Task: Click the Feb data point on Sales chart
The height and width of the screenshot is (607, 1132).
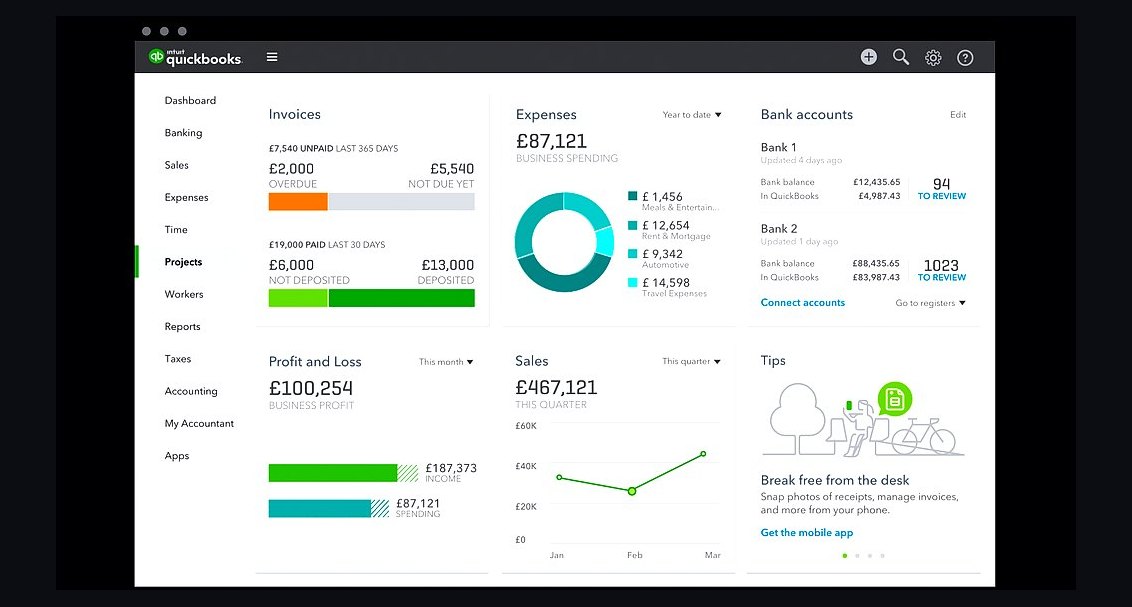Action: 632,491
